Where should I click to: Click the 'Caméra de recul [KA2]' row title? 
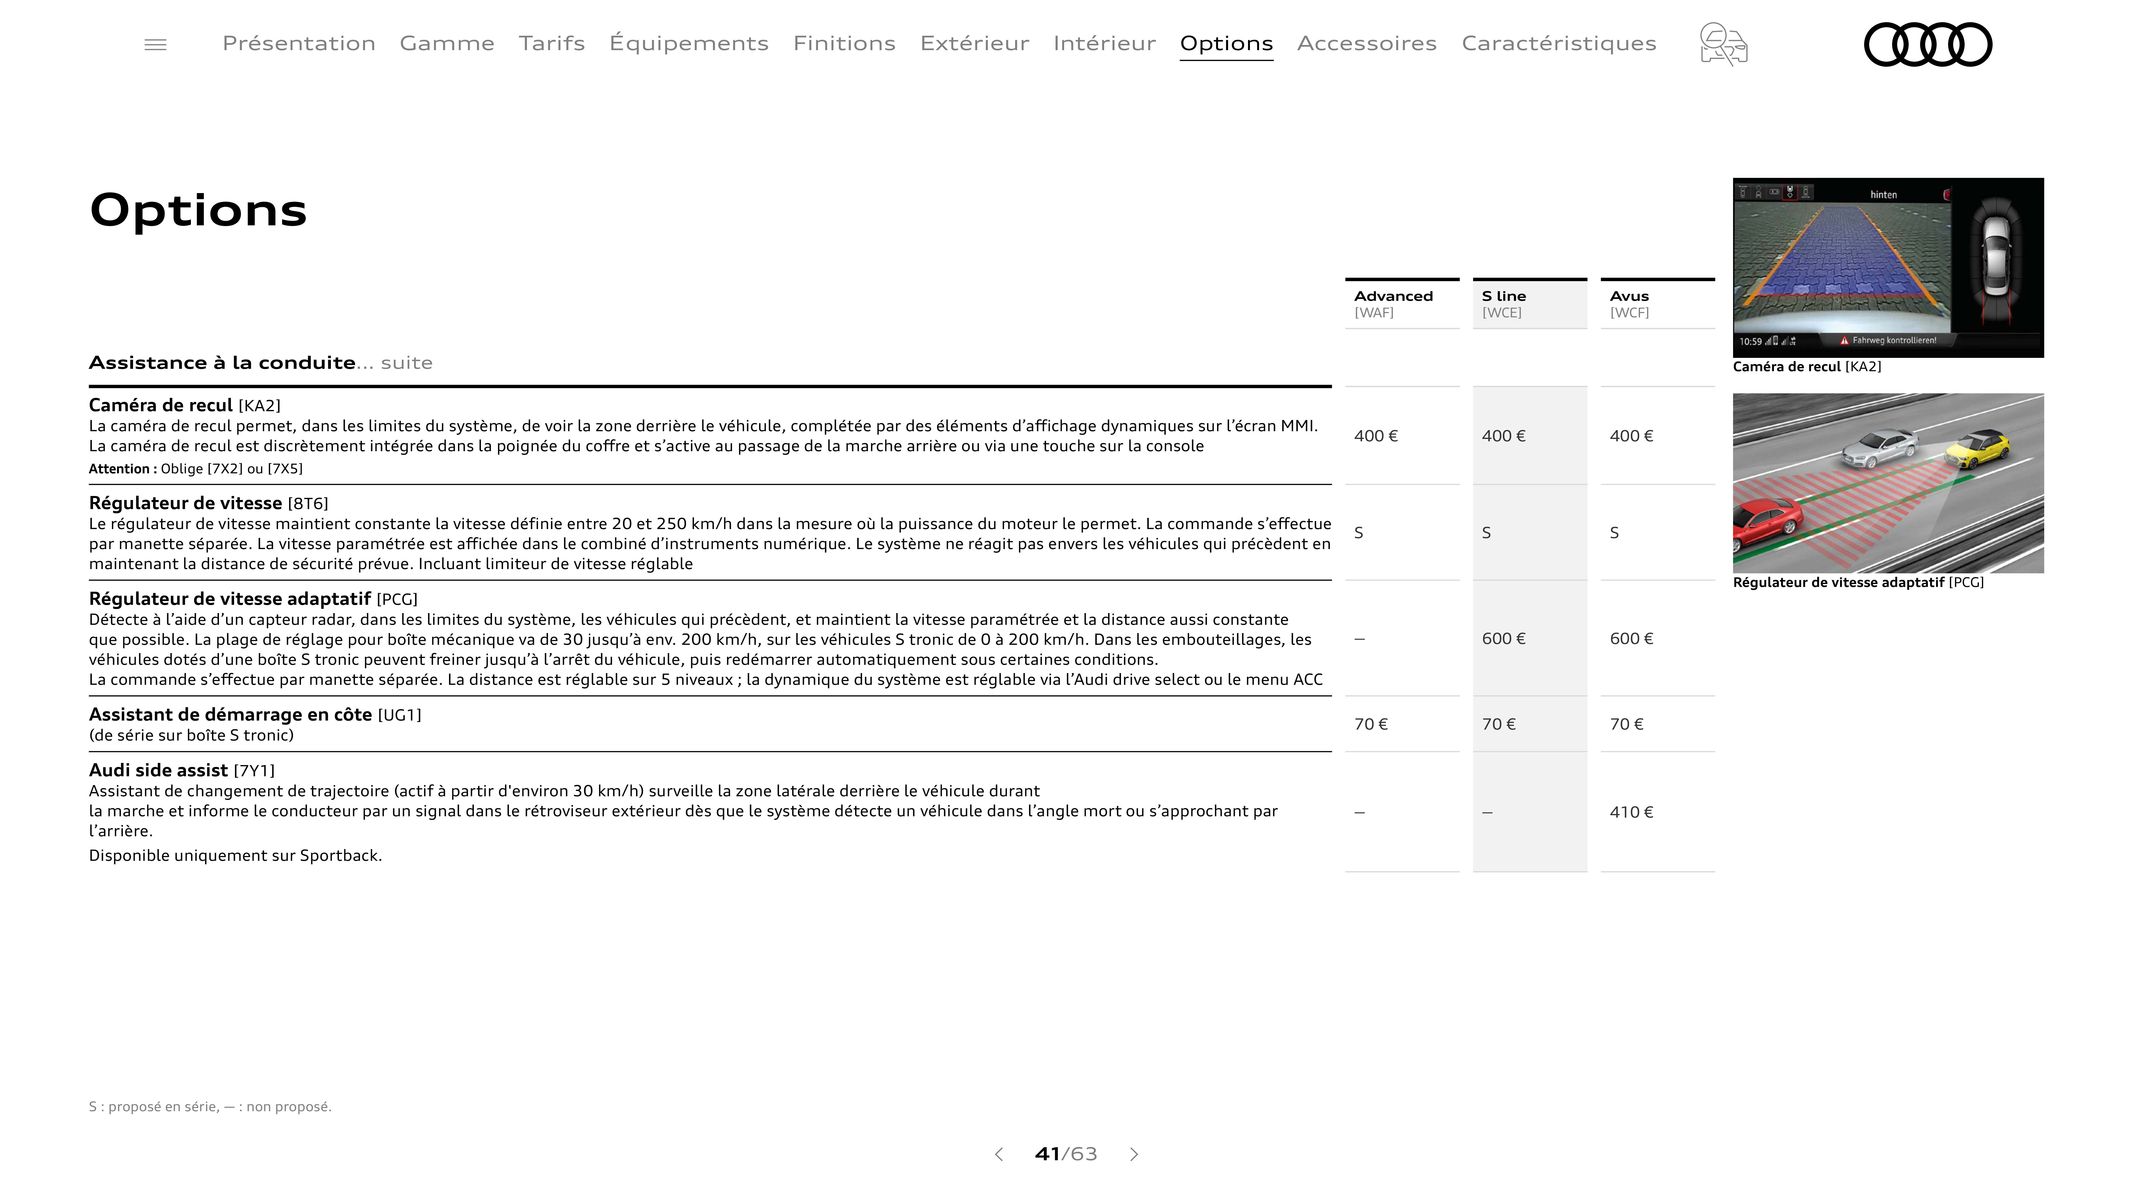pyautogui.click(x=185, y=405)
